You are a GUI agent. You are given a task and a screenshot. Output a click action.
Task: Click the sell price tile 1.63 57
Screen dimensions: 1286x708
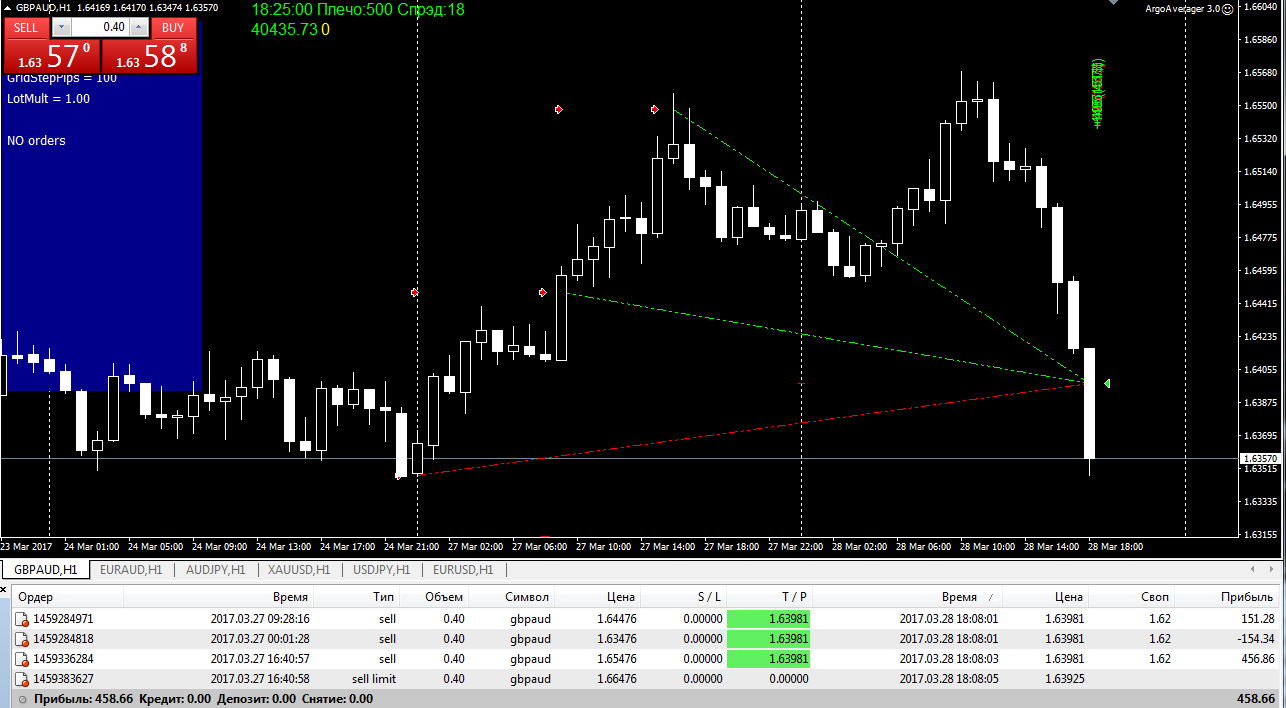click(53, 56)
